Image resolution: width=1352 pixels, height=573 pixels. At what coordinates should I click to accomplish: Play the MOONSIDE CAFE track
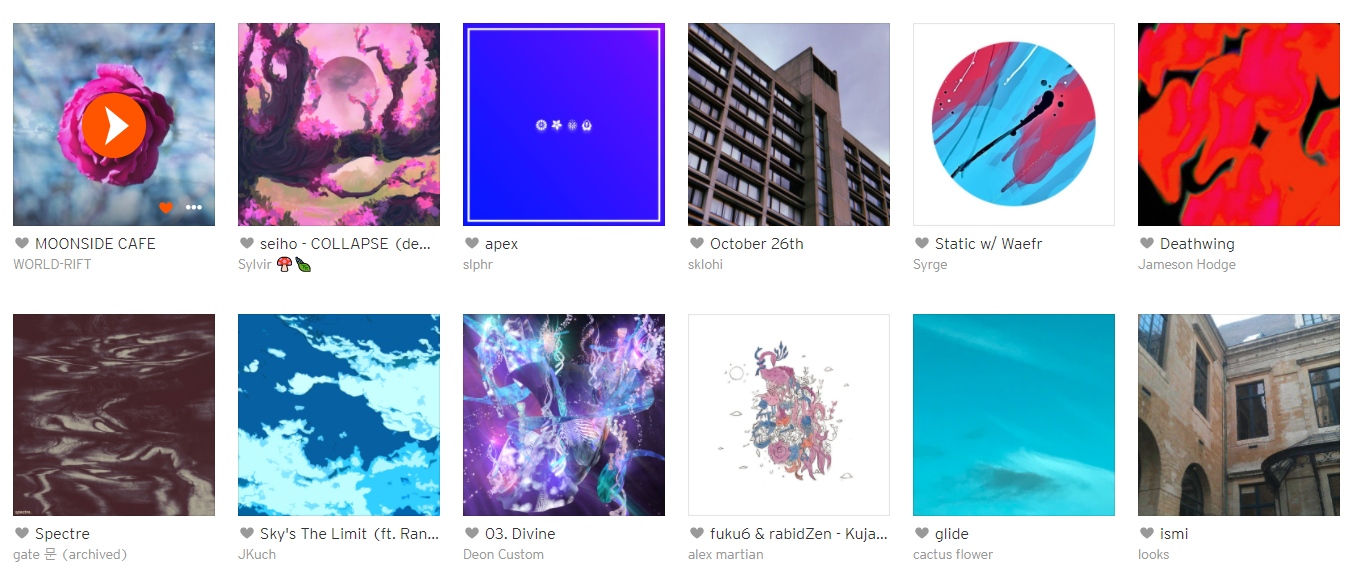(x=114, y=125)
